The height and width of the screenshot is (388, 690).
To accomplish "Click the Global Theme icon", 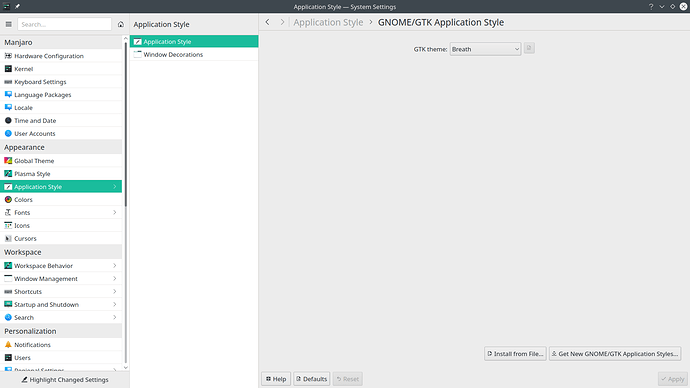I will click(8, 161).
